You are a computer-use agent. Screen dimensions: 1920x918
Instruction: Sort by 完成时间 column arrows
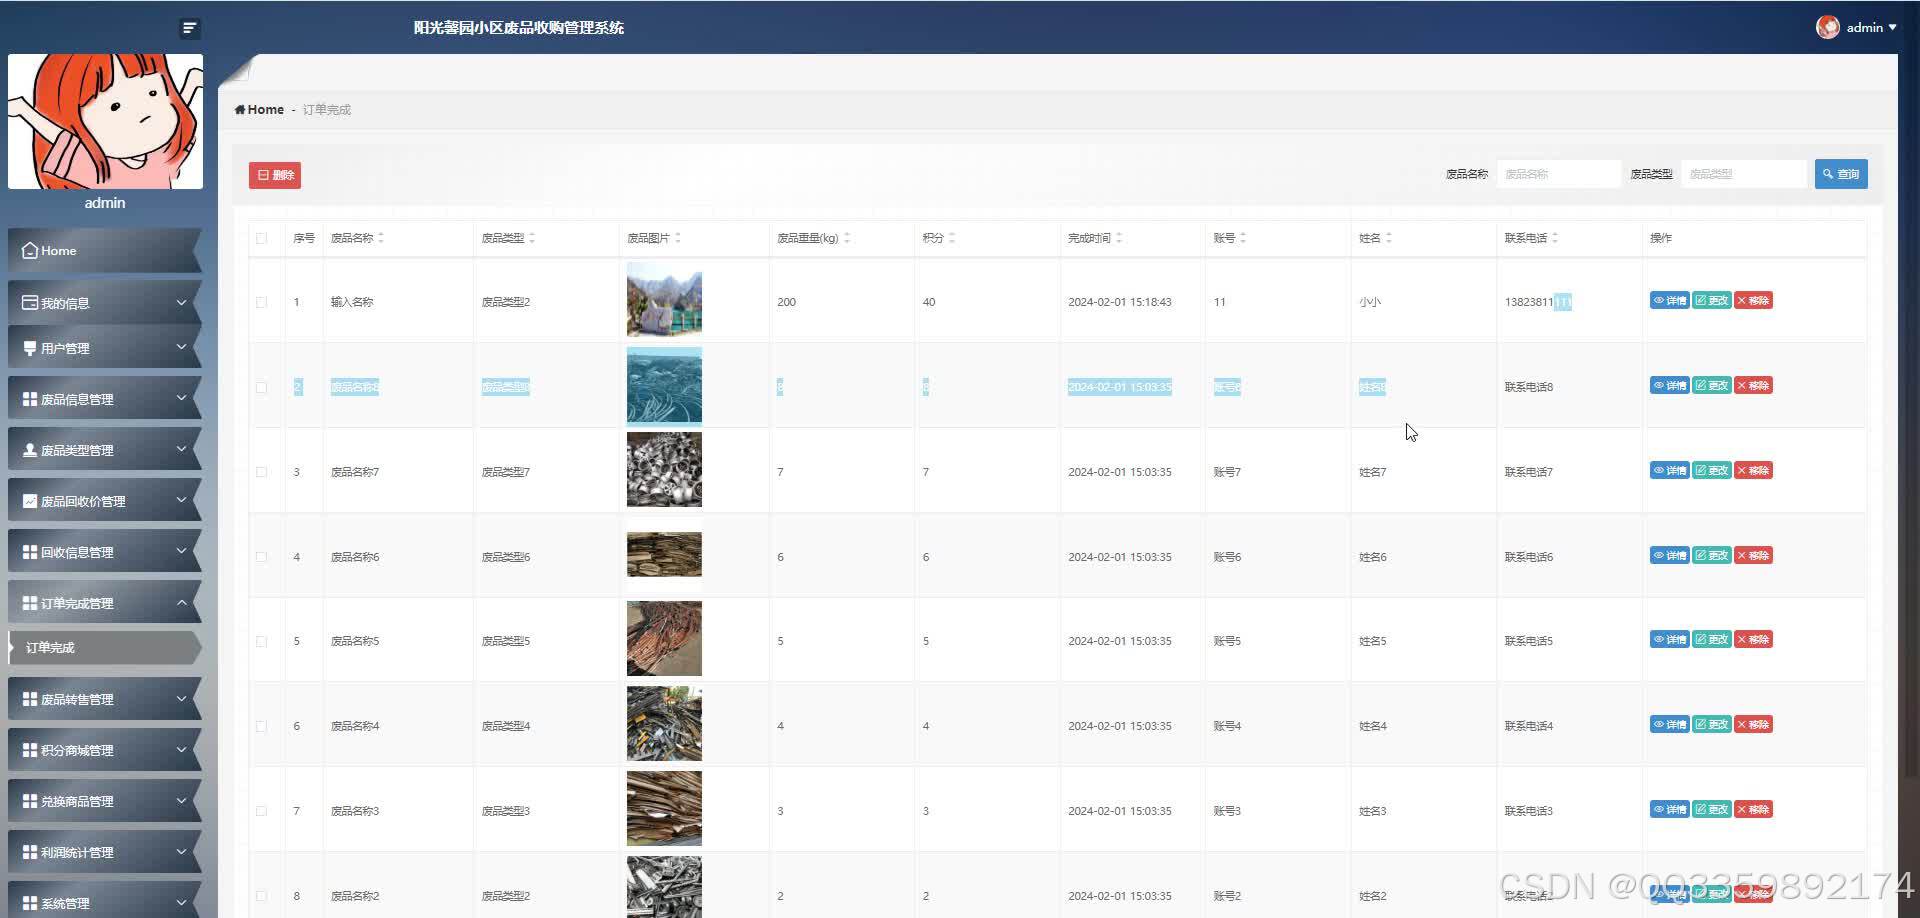1119,238
